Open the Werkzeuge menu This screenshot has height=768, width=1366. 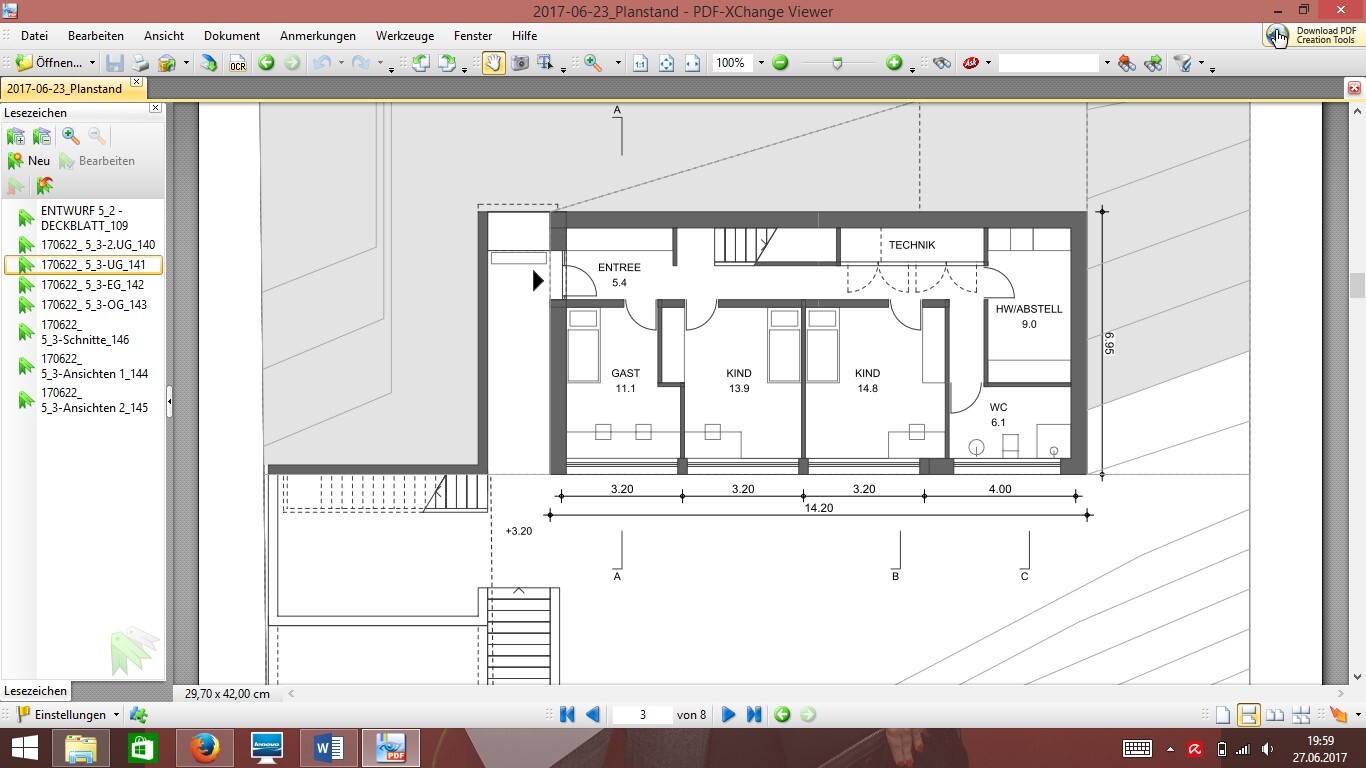coord(404,36)
